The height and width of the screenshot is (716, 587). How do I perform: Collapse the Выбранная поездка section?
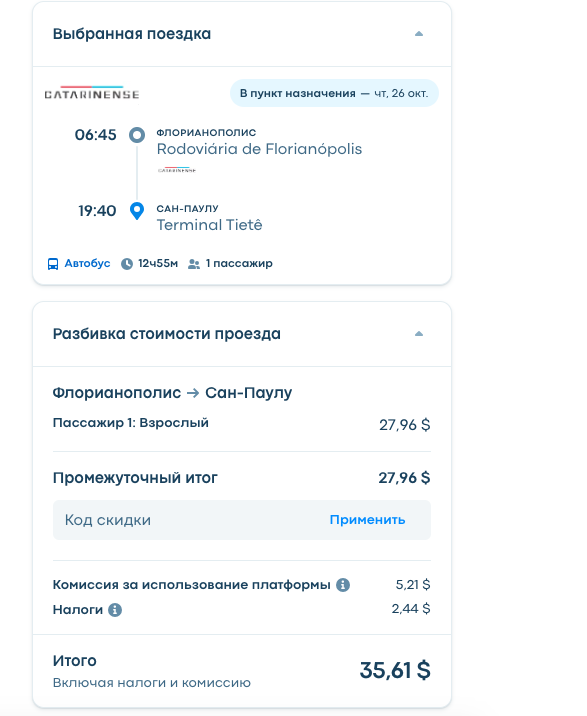click(418, 34)
